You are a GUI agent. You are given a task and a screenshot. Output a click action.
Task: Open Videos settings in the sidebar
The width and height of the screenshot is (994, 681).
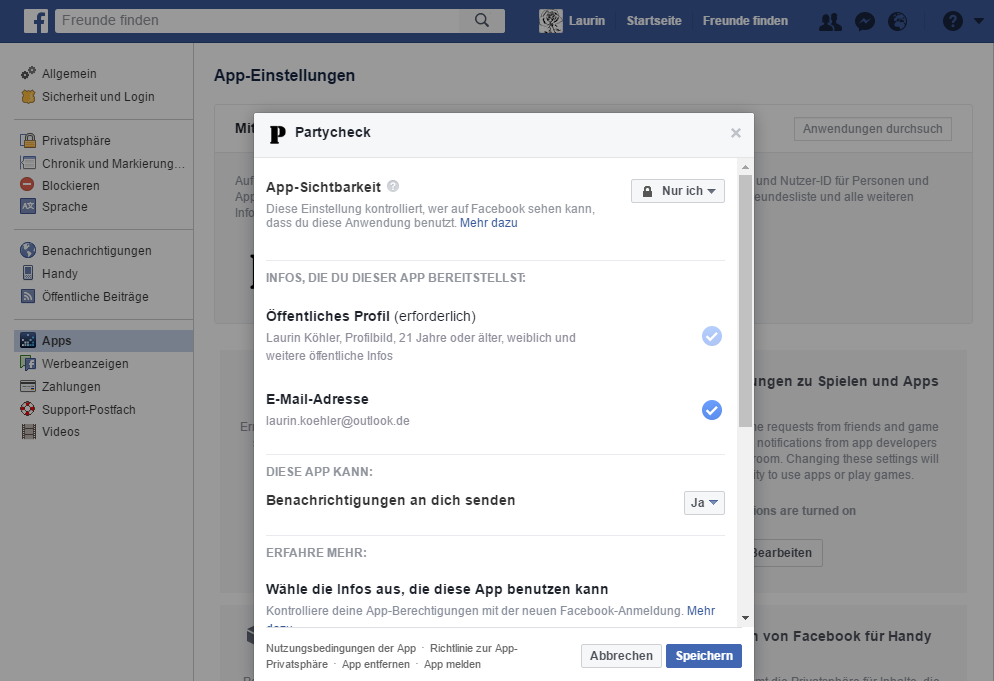[61, 431]
